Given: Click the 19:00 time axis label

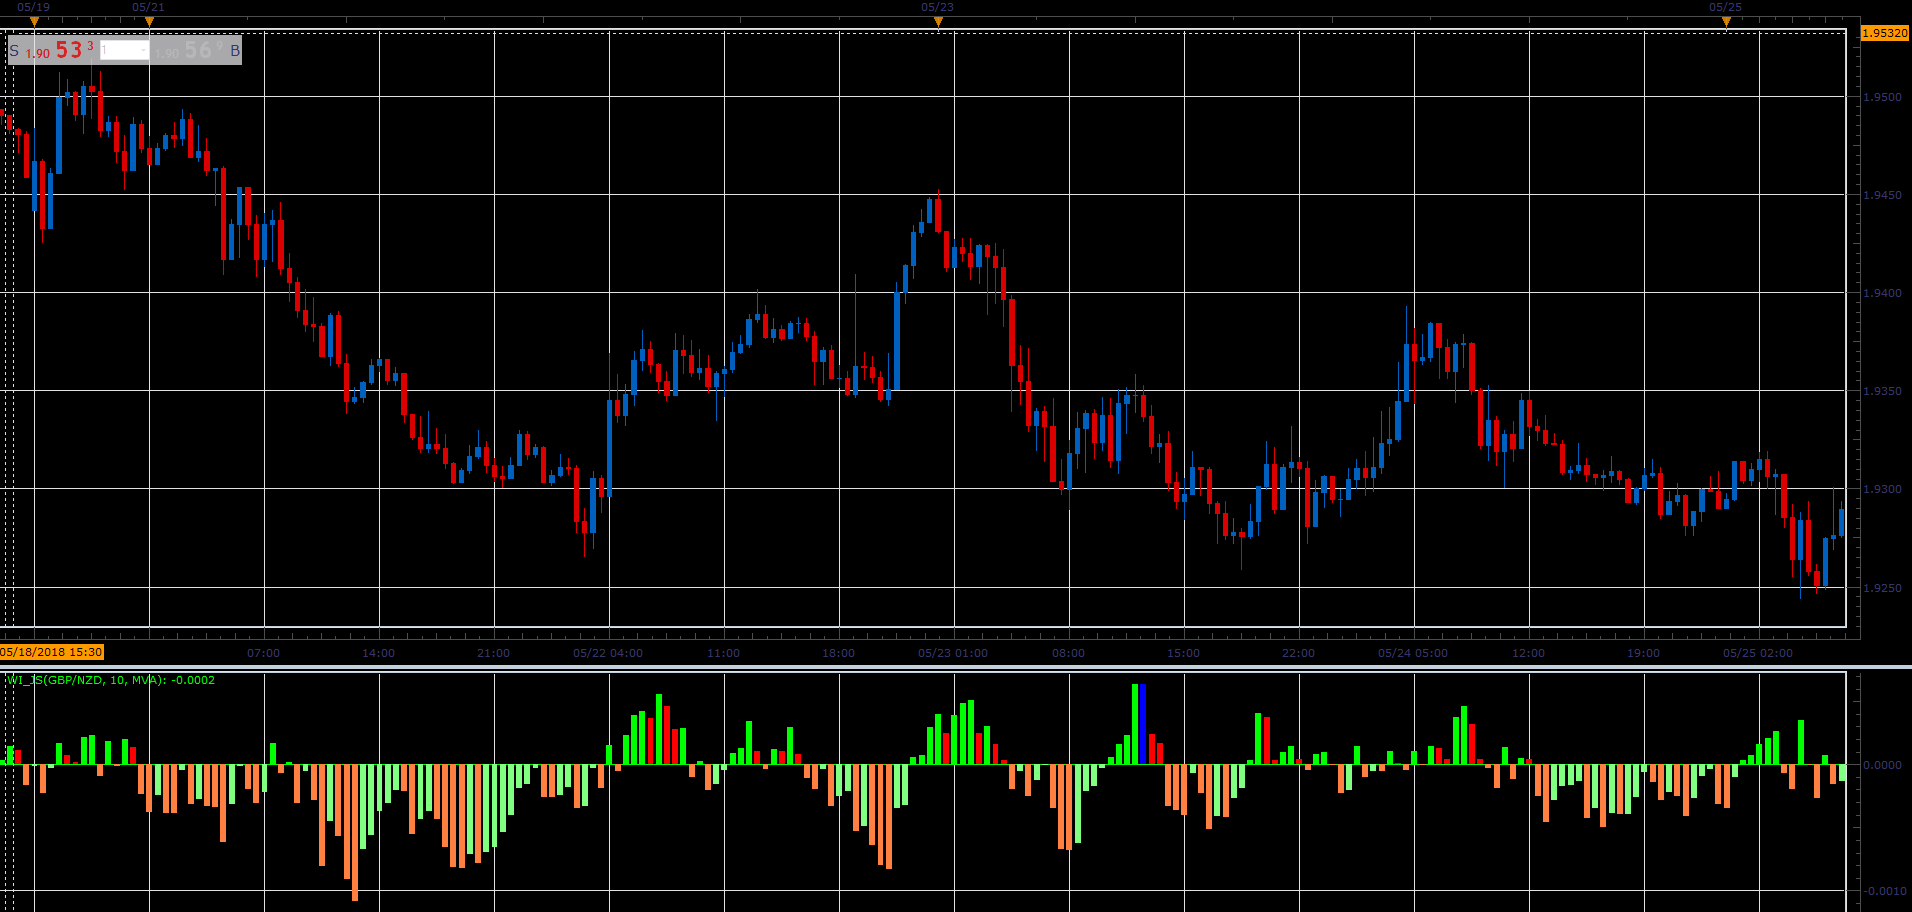Looking at the screenshot, I should (x=1644, y=653).
